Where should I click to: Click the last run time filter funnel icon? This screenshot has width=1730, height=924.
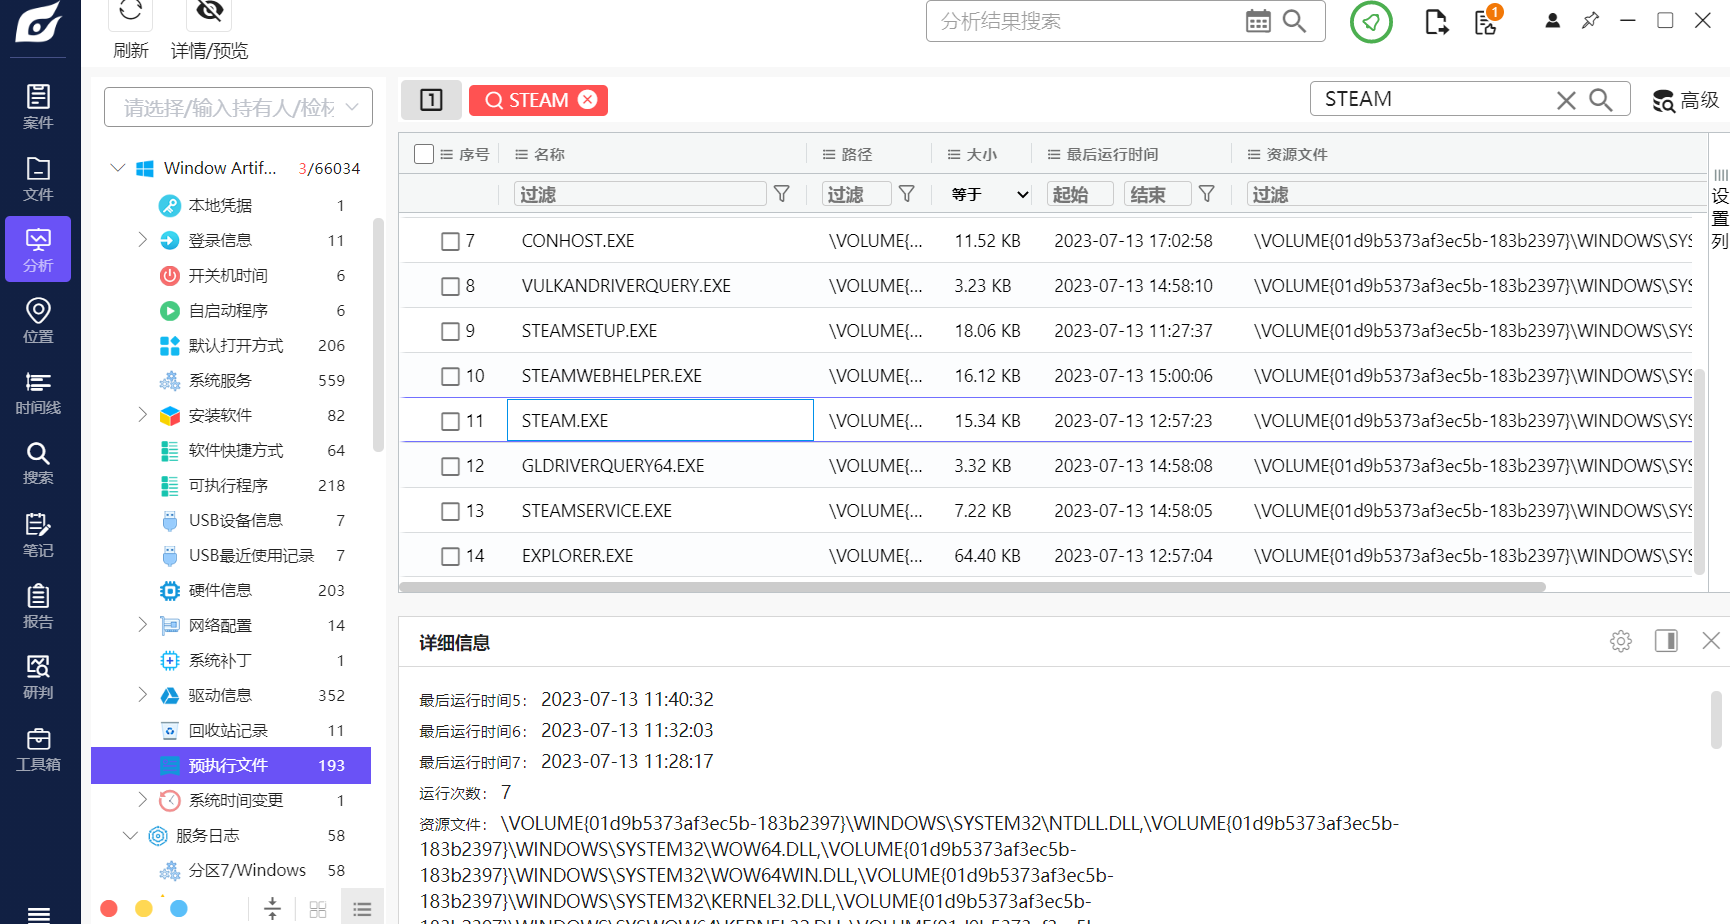click(x=1207, y=194)
